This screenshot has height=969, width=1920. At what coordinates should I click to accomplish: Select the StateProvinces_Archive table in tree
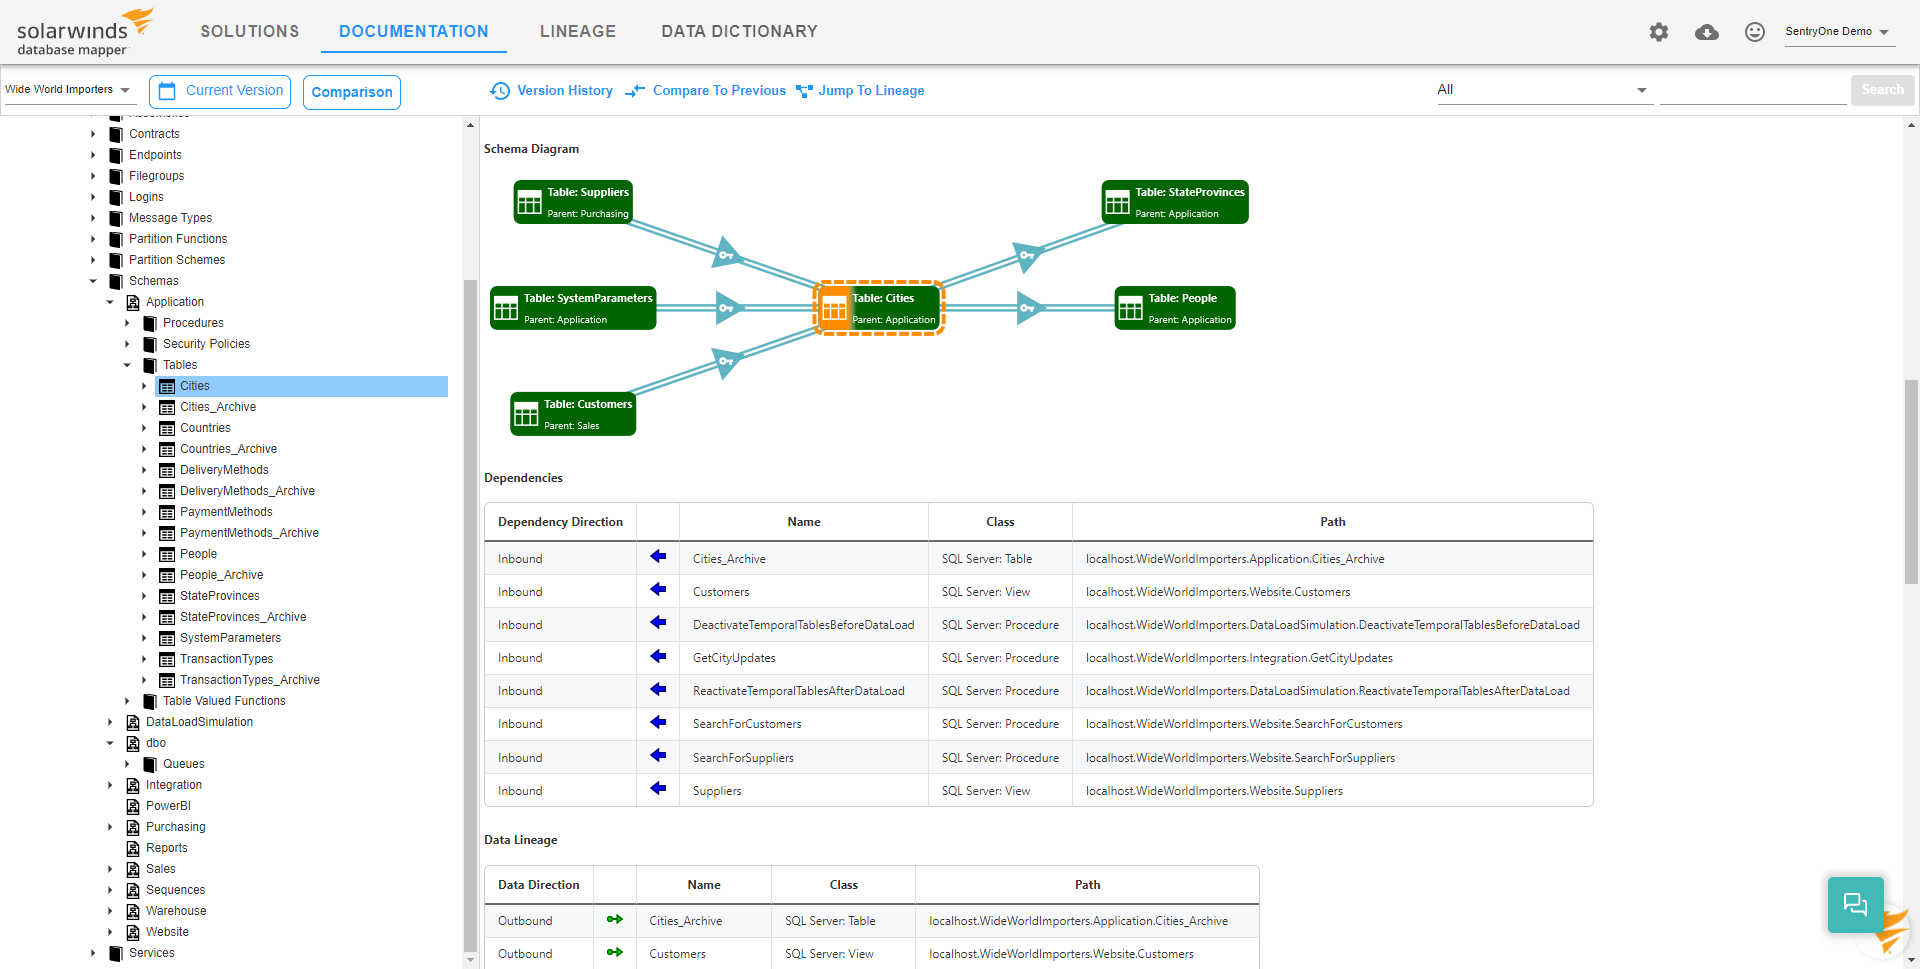[x=243, y=617]
